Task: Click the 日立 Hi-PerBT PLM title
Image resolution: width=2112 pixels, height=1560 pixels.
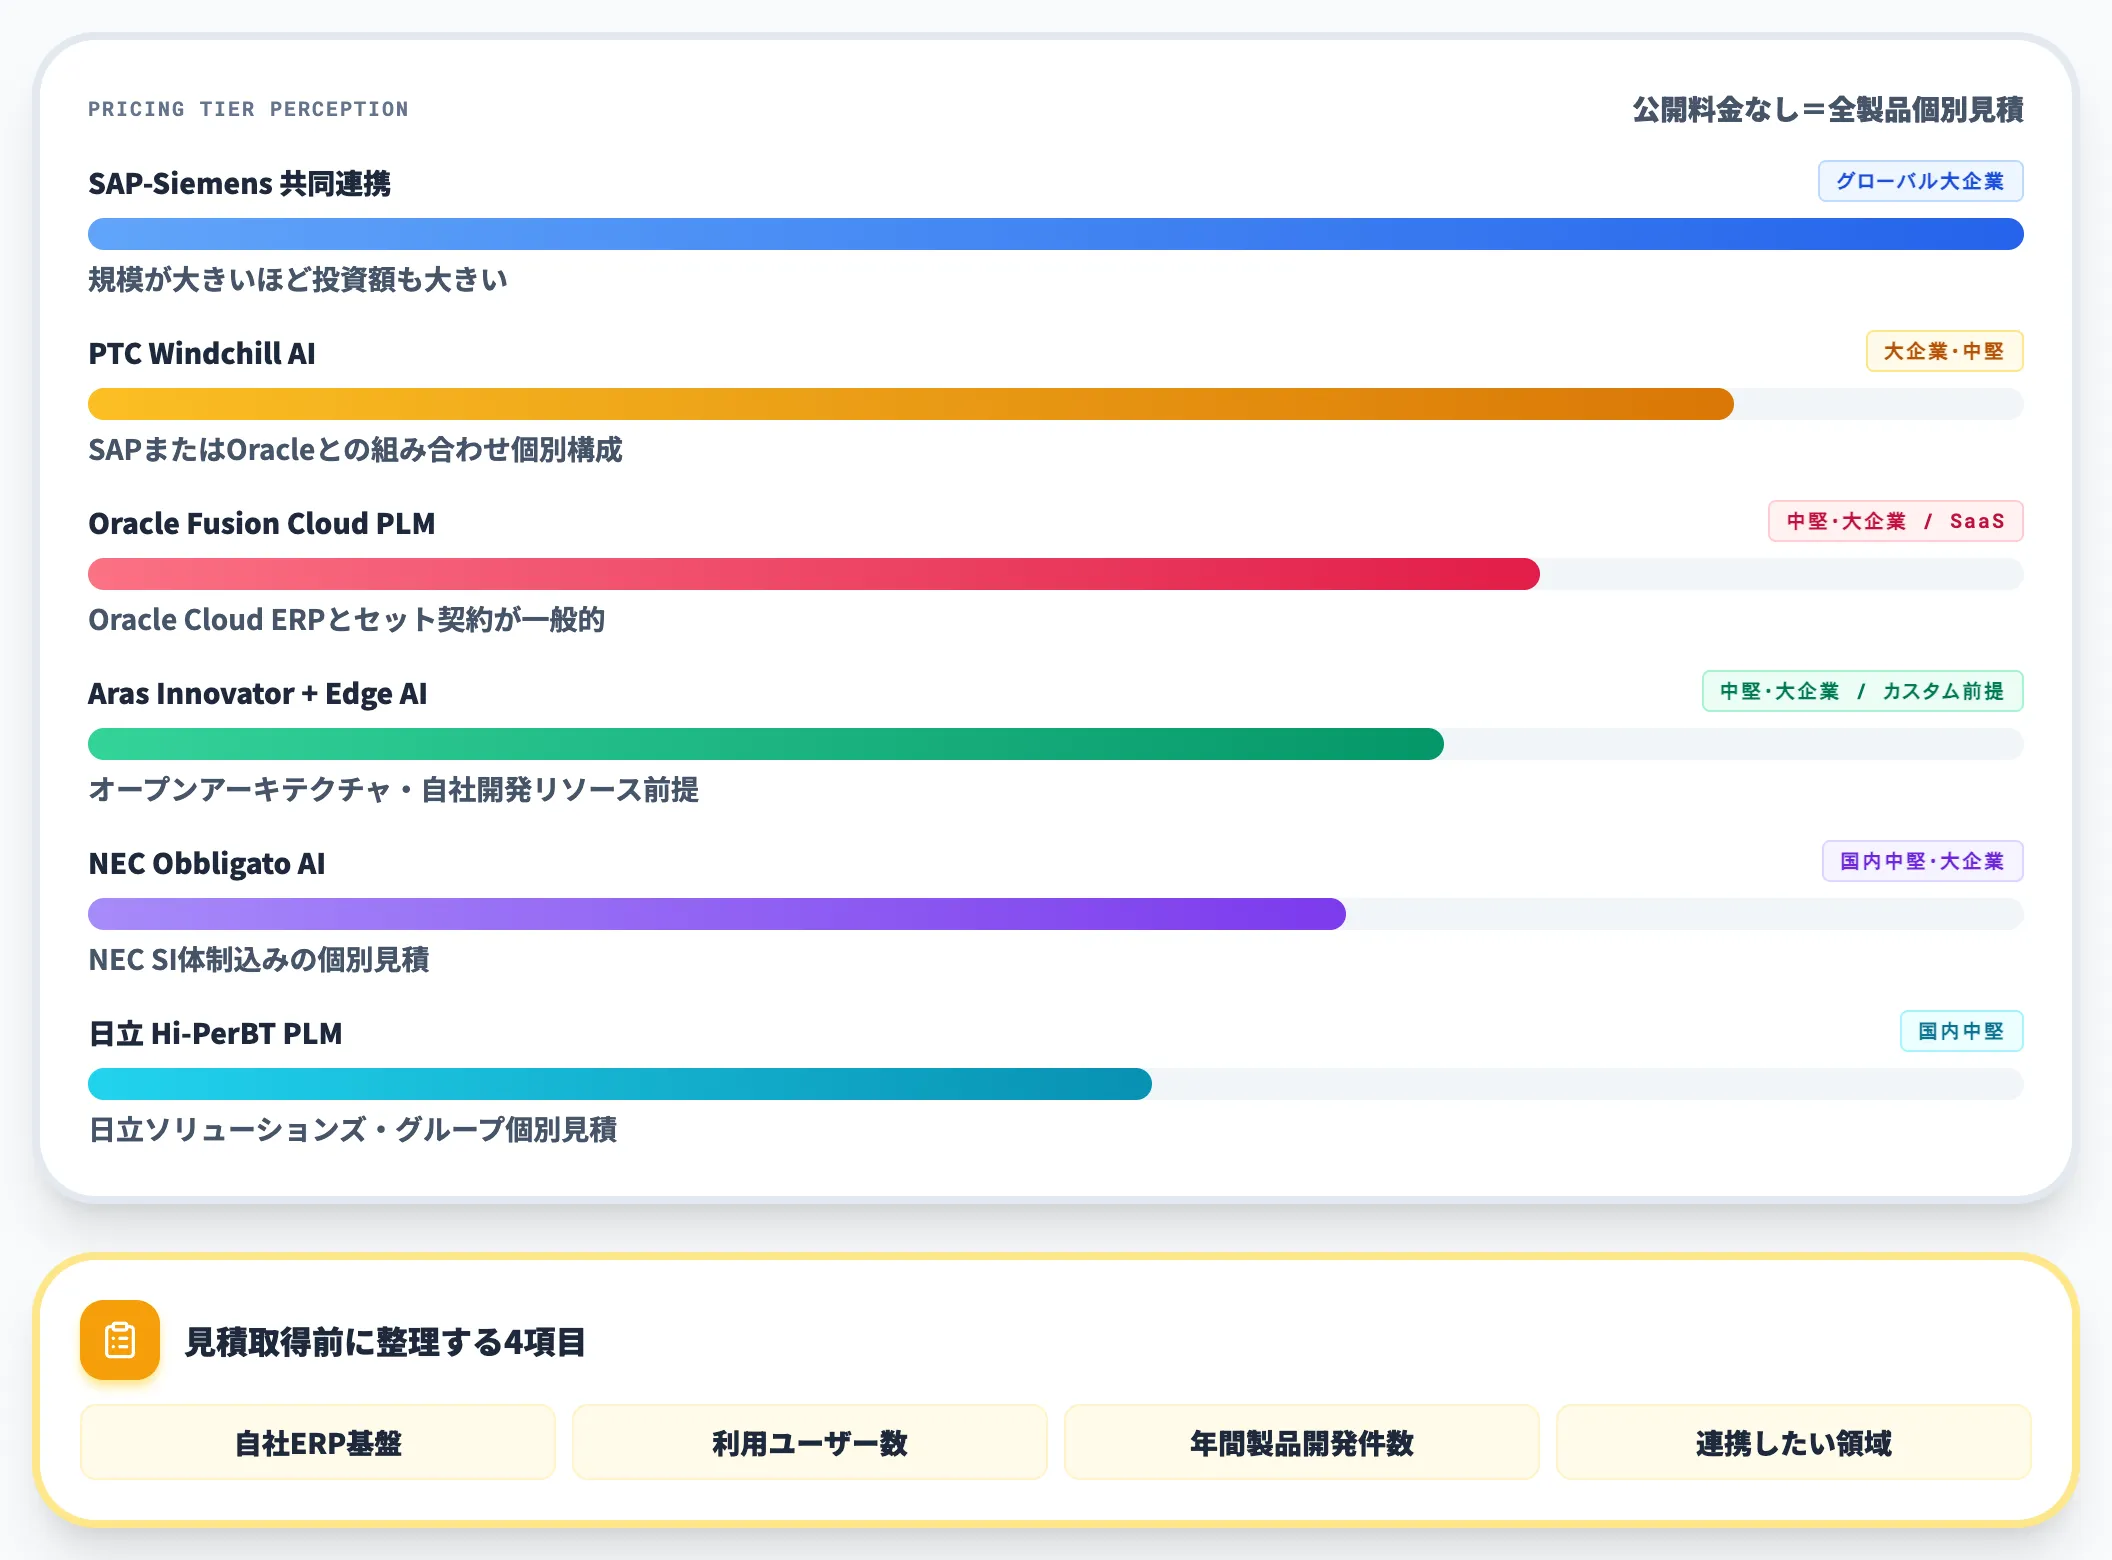Action: pyautogui.click(x=215, y=1034)
